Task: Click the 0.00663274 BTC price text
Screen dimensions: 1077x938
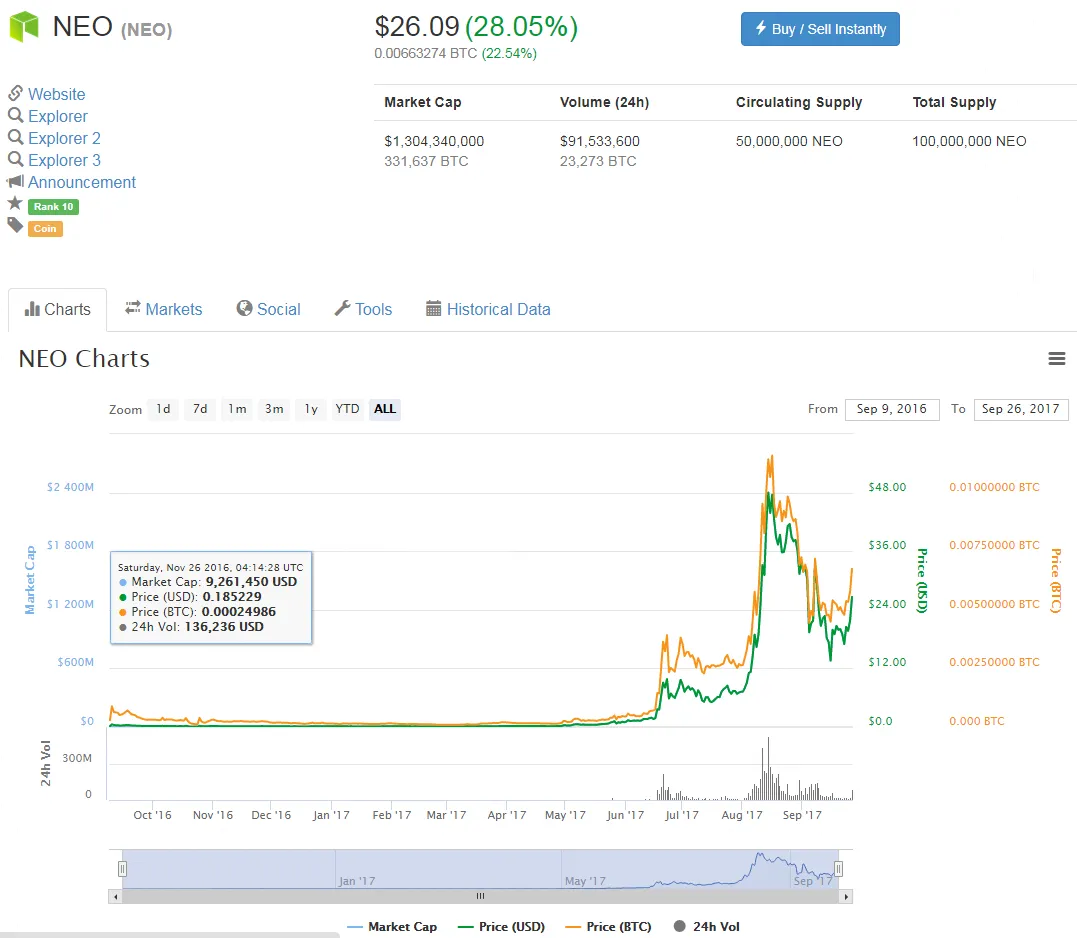Action: coord(425,54)
